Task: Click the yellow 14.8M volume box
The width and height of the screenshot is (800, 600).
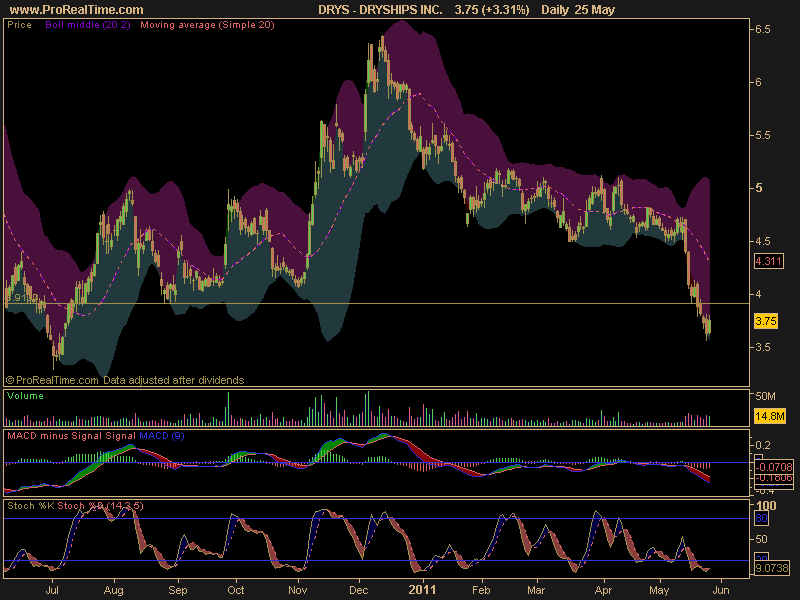Action: click(x=769, y=416)
